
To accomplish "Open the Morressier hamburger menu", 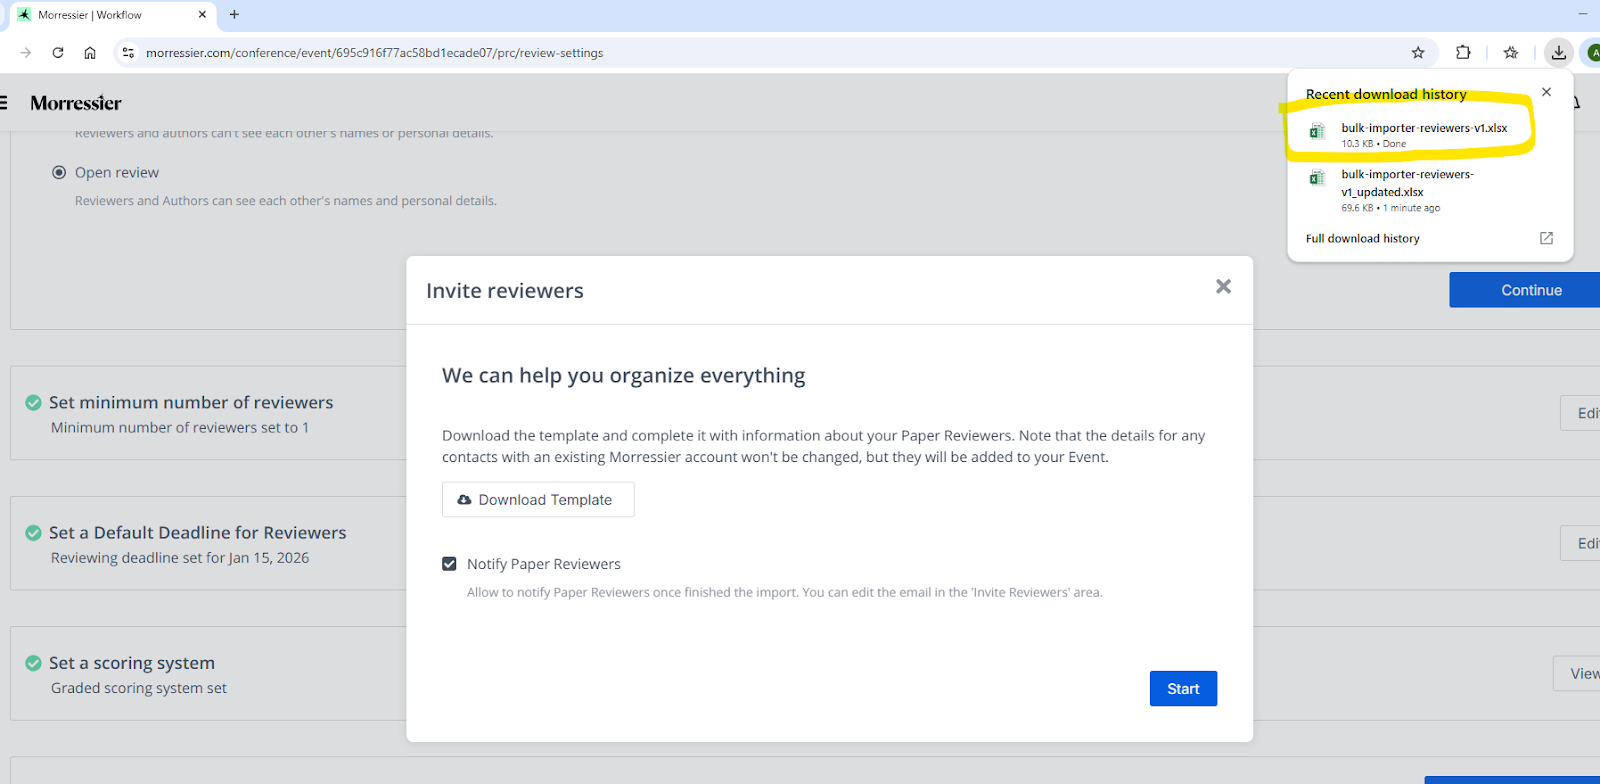I will [4, 103].
